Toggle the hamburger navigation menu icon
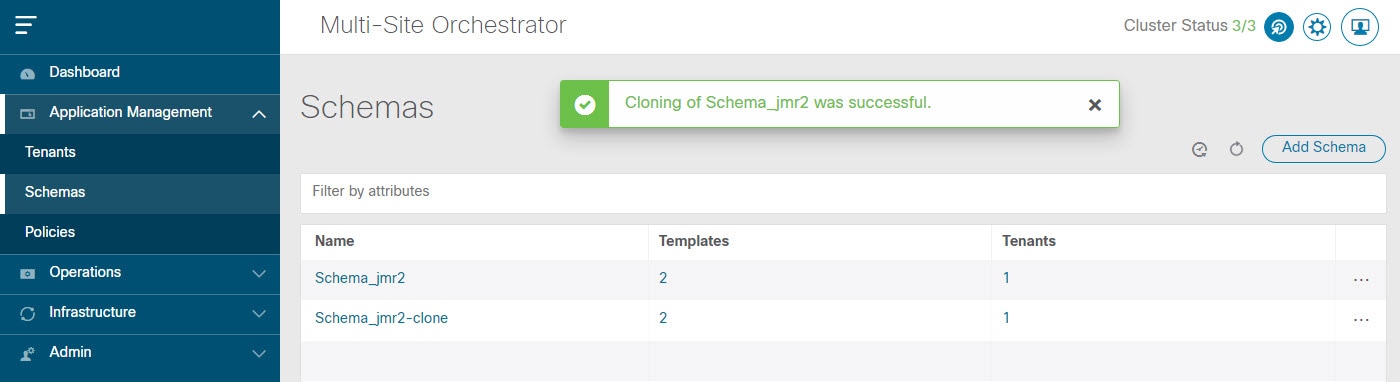Screen dimensions: 1400x382 (x=26, y=26)
